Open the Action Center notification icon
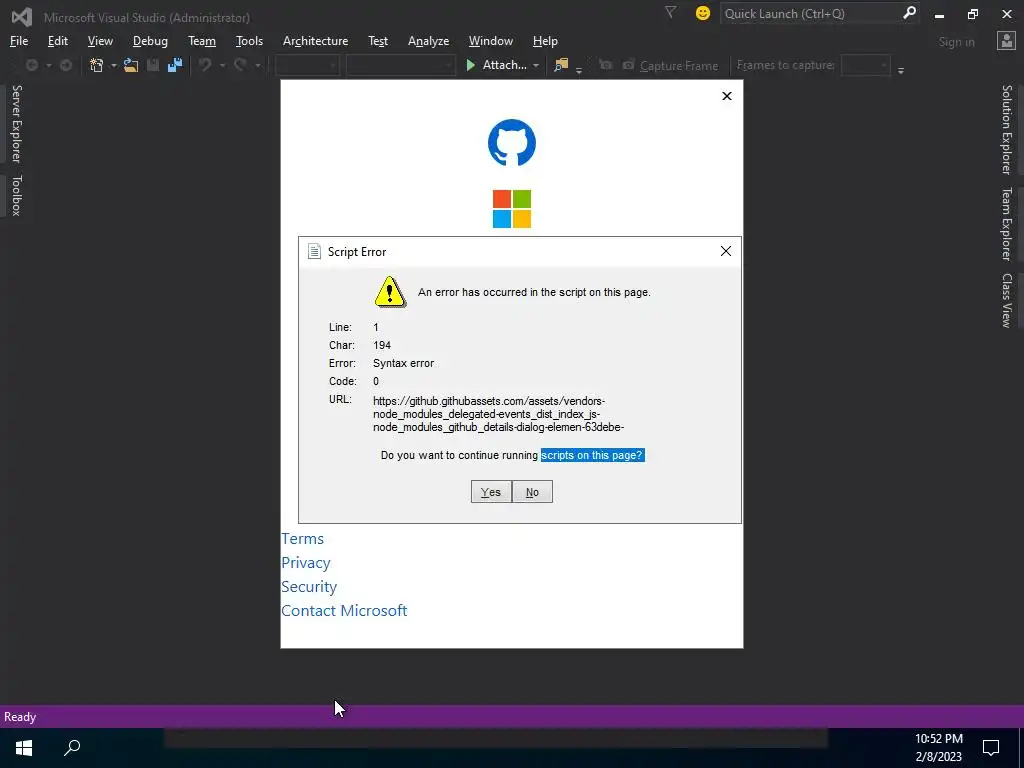1024x768 pixels. (x=991, y=748)
